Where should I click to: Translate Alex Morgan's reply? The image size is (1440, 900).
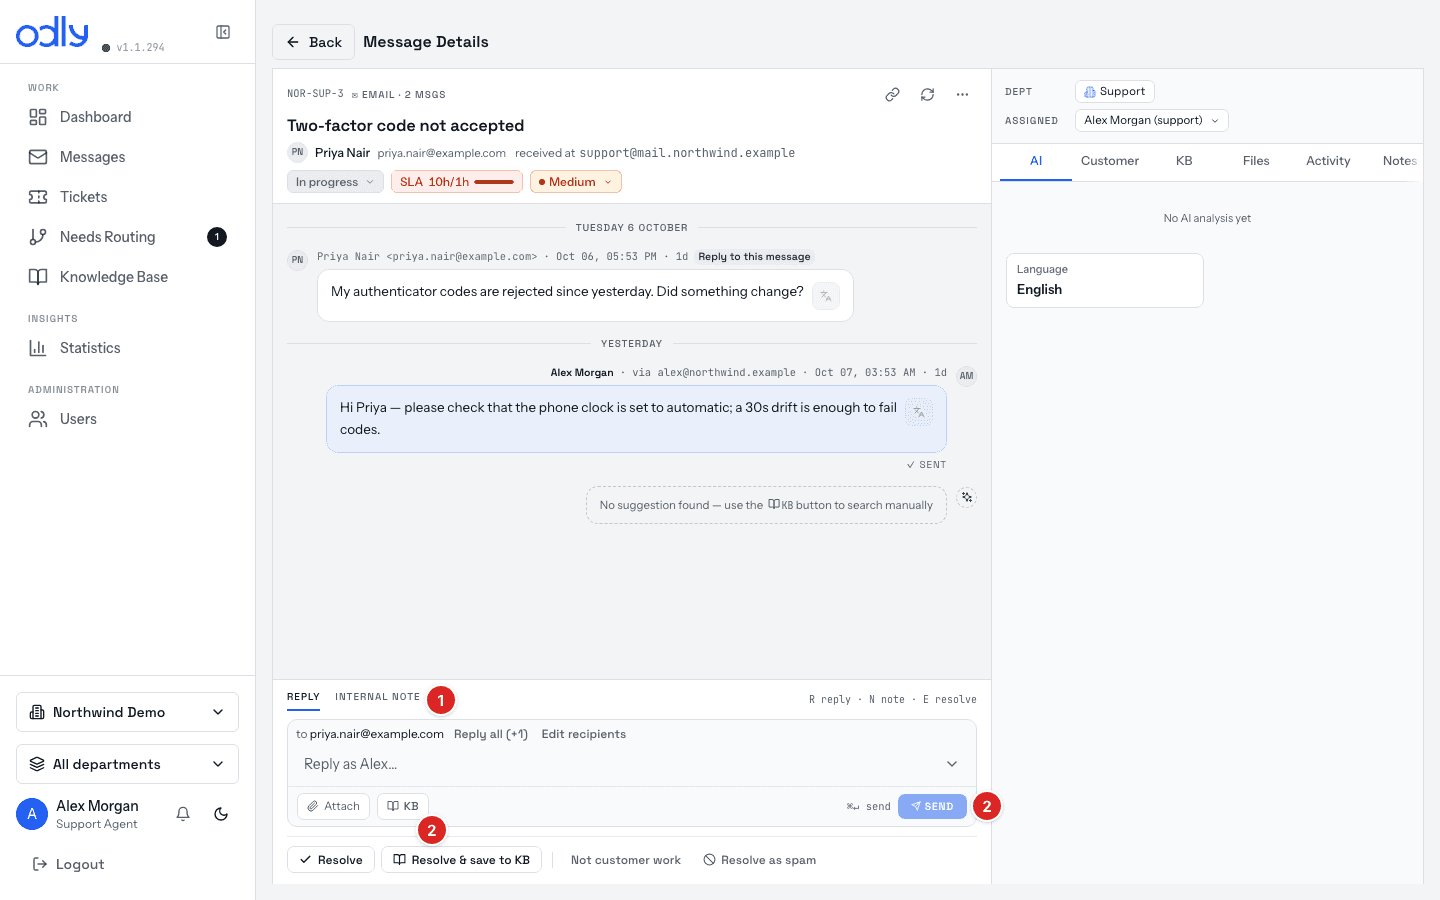(919, 412)
